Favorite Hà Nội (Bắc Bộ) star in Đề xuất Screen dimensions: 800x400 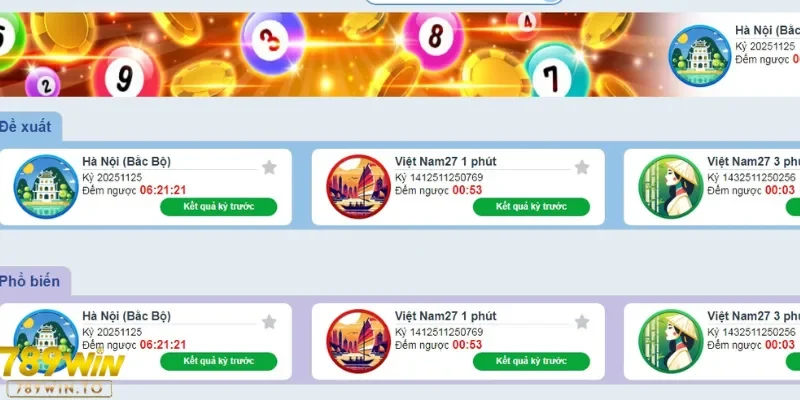269,167
